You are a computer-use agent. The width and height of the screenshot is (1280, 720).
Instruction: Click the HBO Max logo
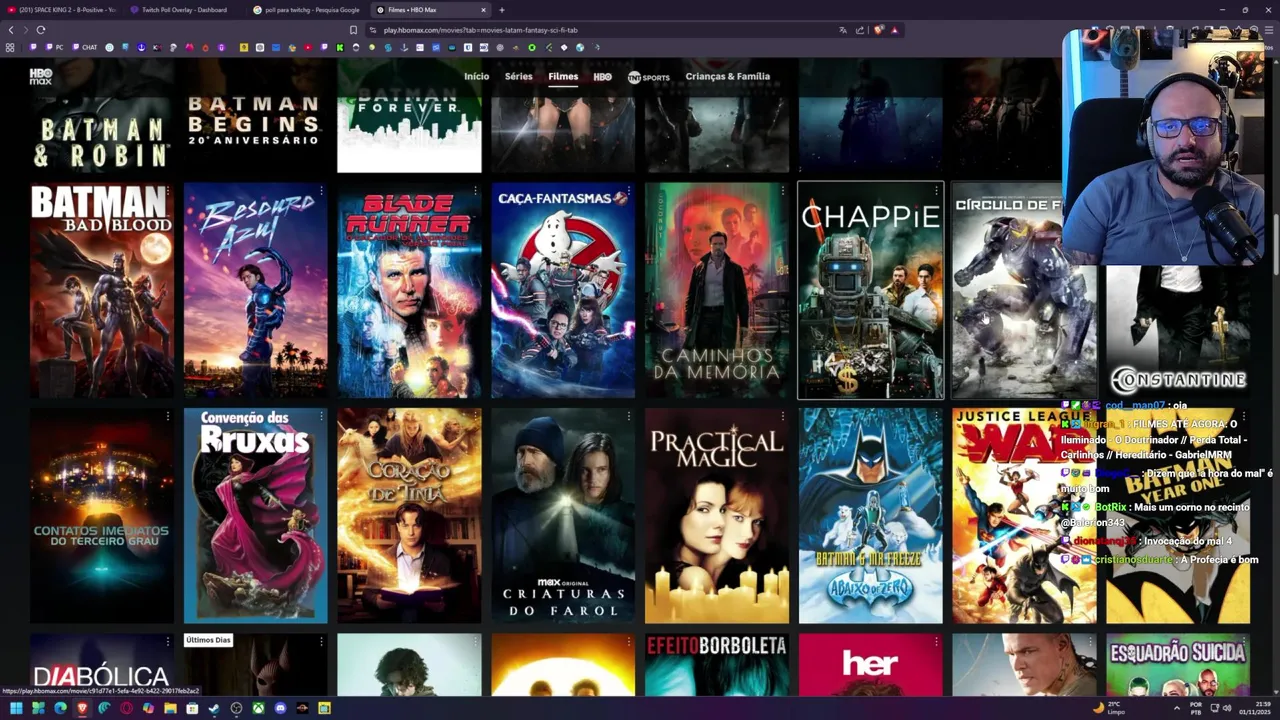(x=41, y=76)
